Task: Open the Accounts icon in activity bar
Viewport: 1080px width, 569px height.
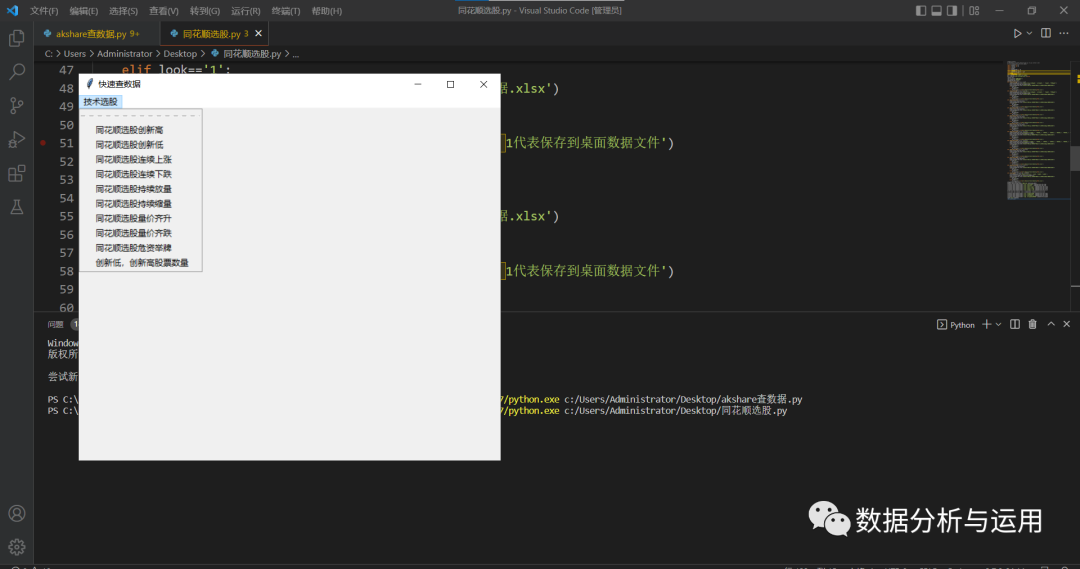Action: pos(17,514)
